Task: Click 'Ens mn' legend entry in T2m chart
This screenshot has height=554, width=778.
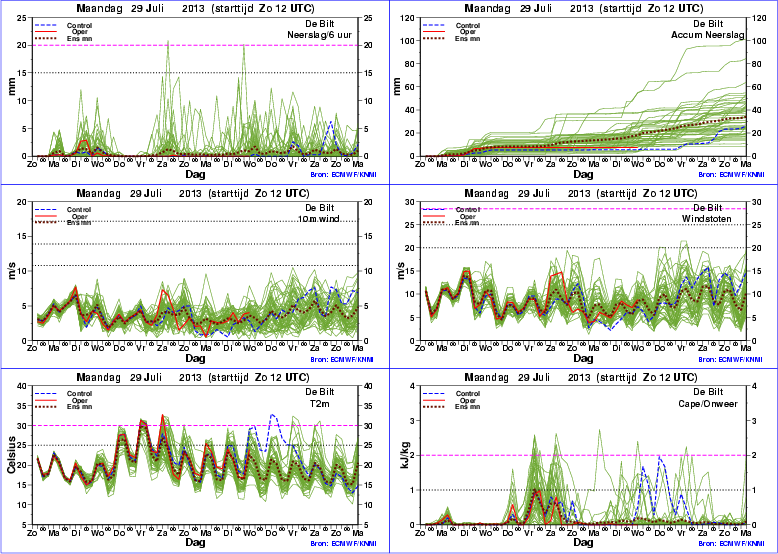Action: coord(79,407)
